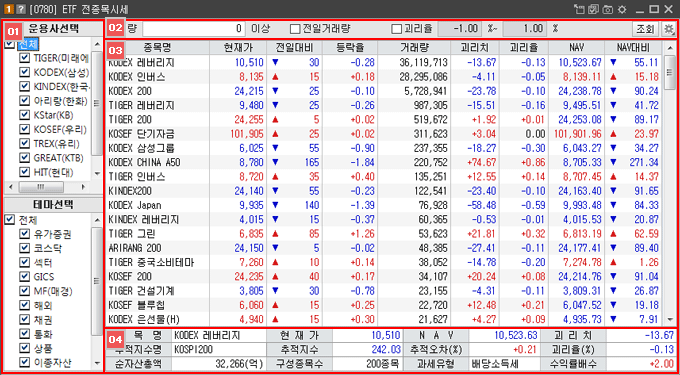Toggle the 괴리율 filter checkbox
The height and width of the screenshot is (375, 680).
pos(396,29)
